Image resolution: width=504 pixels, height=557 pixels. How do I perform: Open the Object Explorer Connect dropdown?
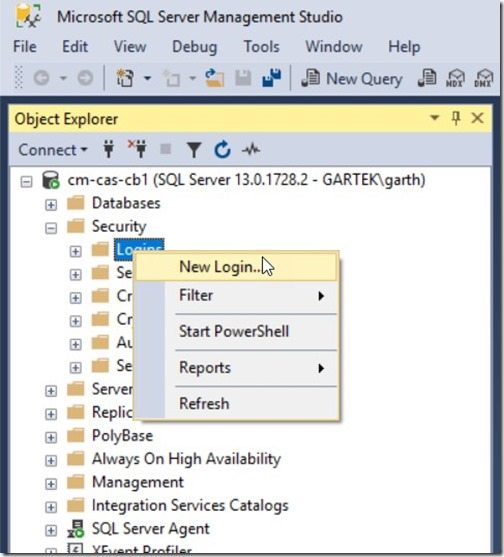(x=53, y=150)
